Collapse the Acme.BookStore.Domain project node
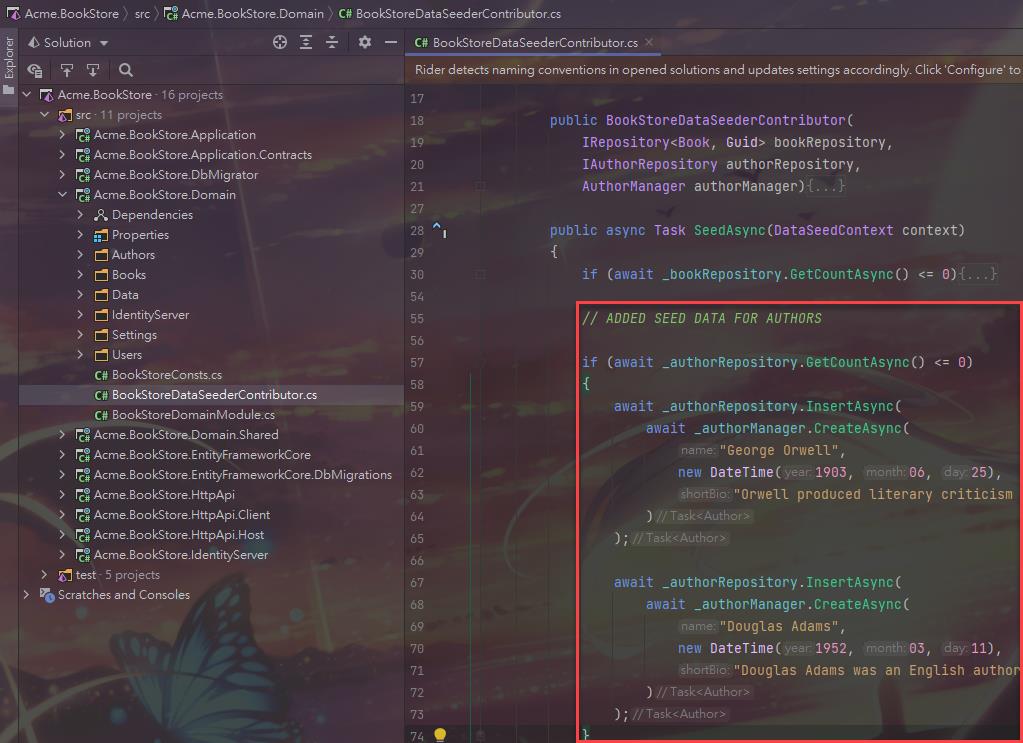 pos(62,195)
